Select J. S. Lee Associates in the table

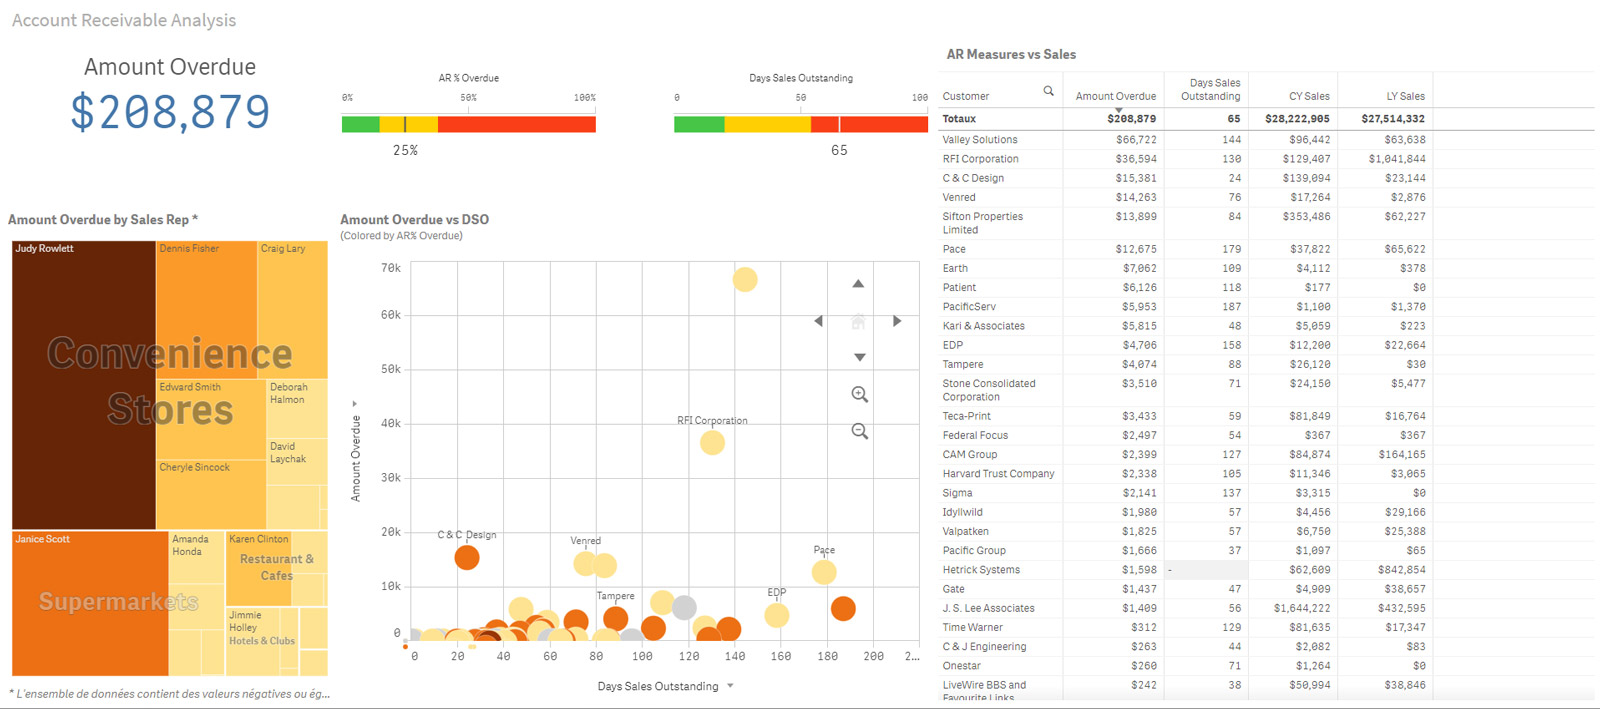(x=988, y=608)
